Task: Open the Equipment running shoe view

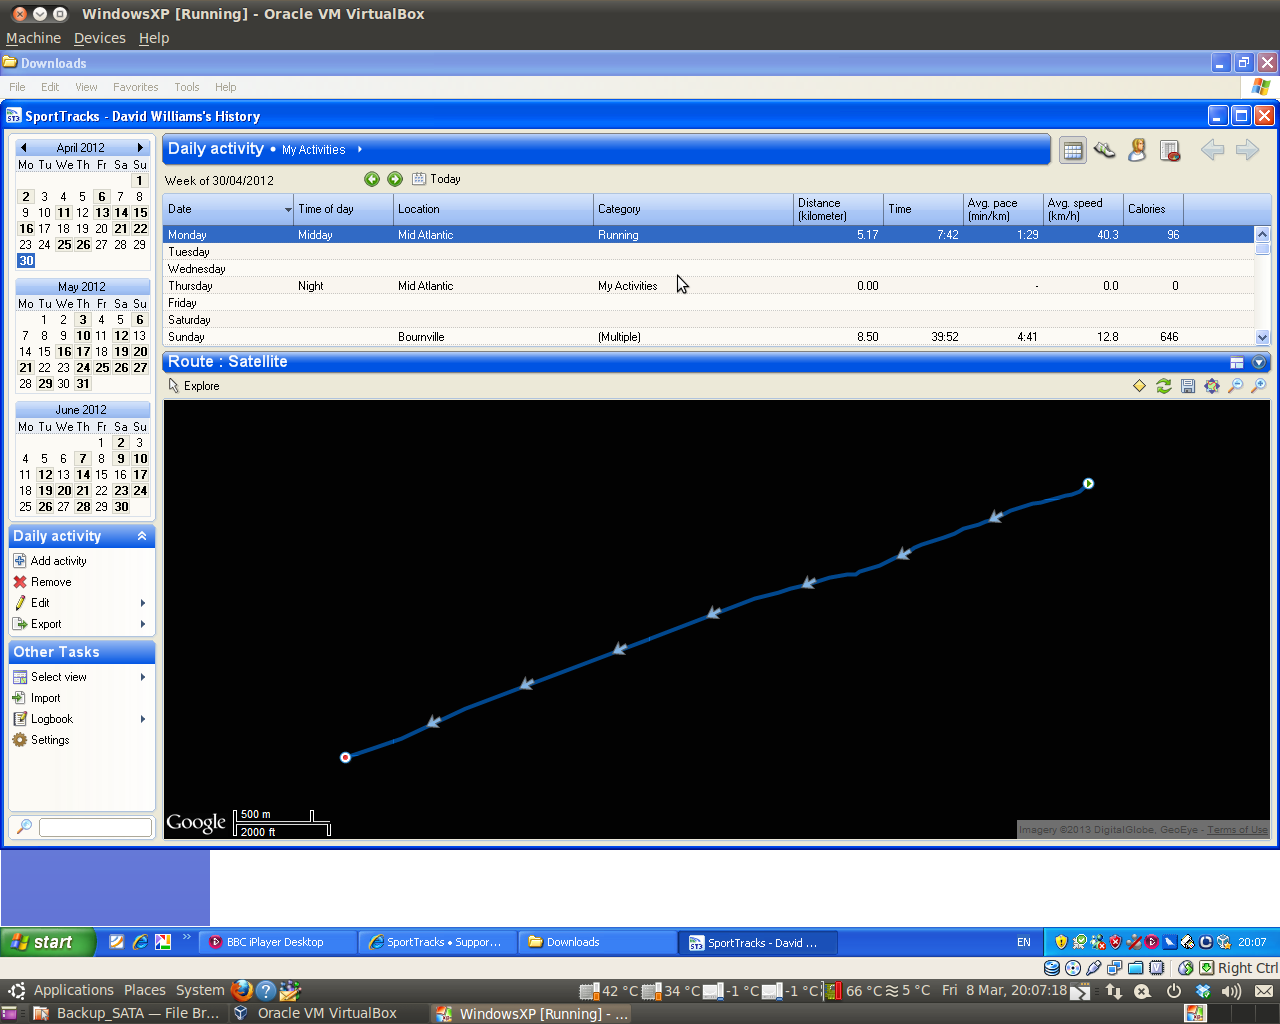Action: 1105,150
